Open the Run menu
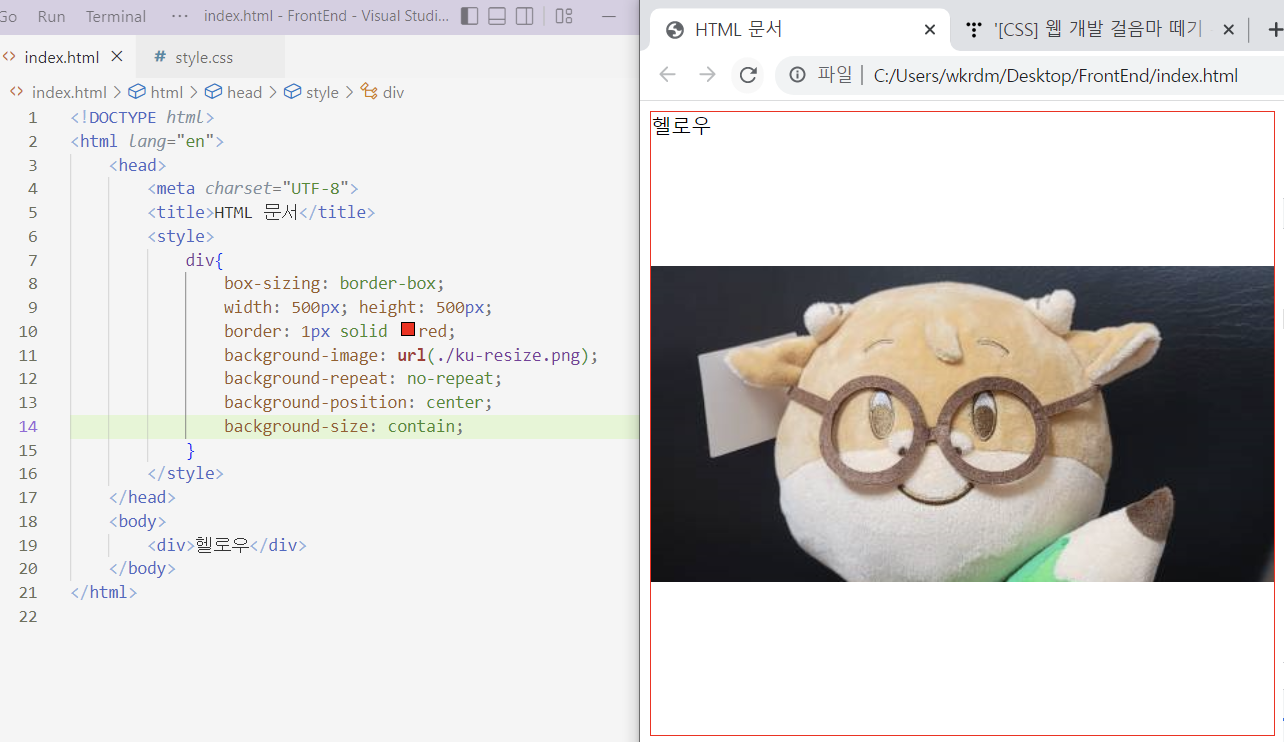Image resolution: width=1284 pixels, height=742 pixels. 51,16
